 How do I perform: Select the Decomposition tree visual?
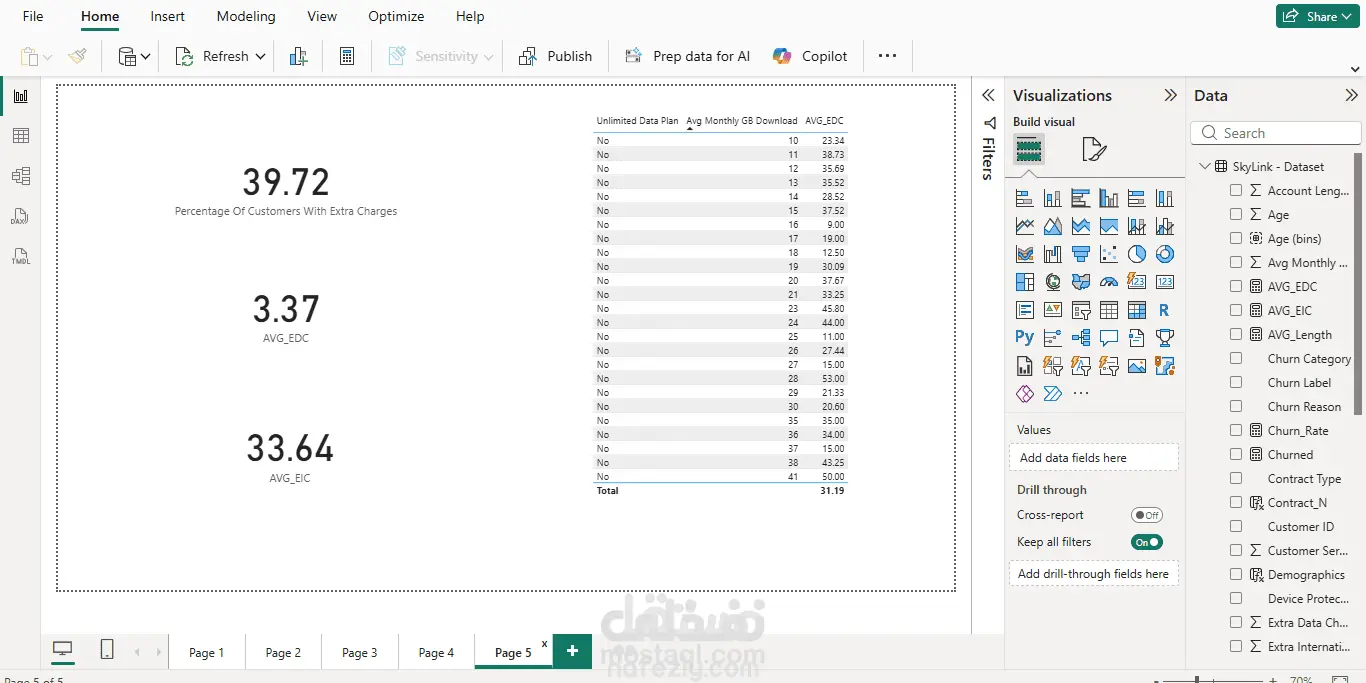click(x=1080, y=338)
